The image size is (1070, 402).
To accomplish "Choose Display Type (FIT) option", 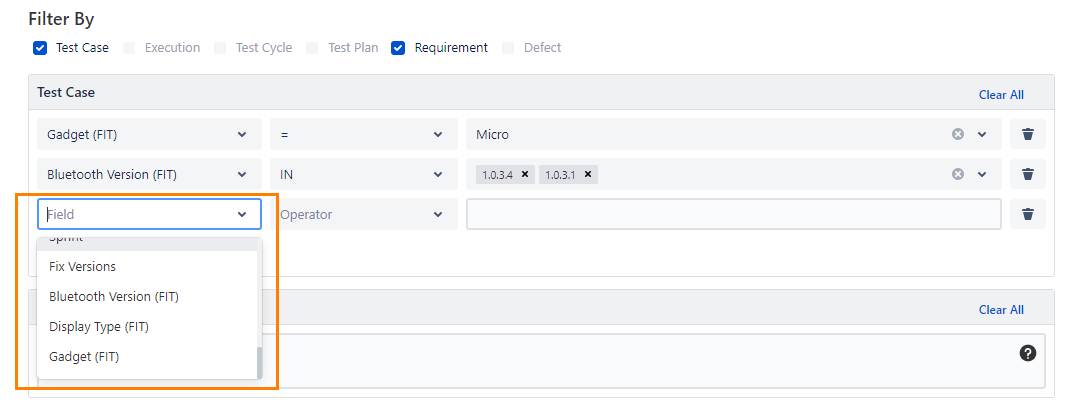I will [x=99, y=327].
